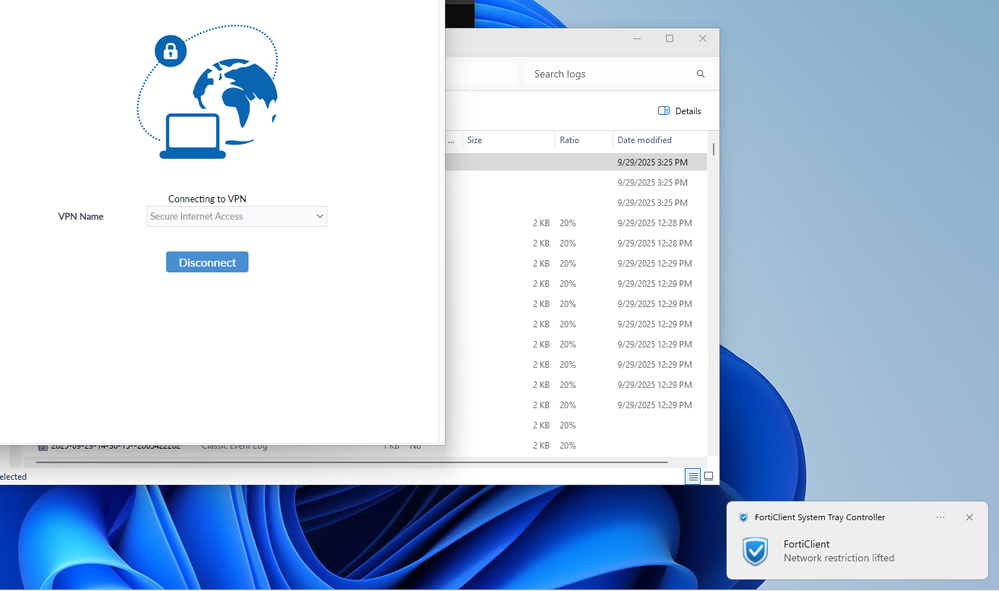Image resolution: width=999 pixels, height=591 pixels.
Task: Click the Disconnect VPN button
Action: [207, 262]
